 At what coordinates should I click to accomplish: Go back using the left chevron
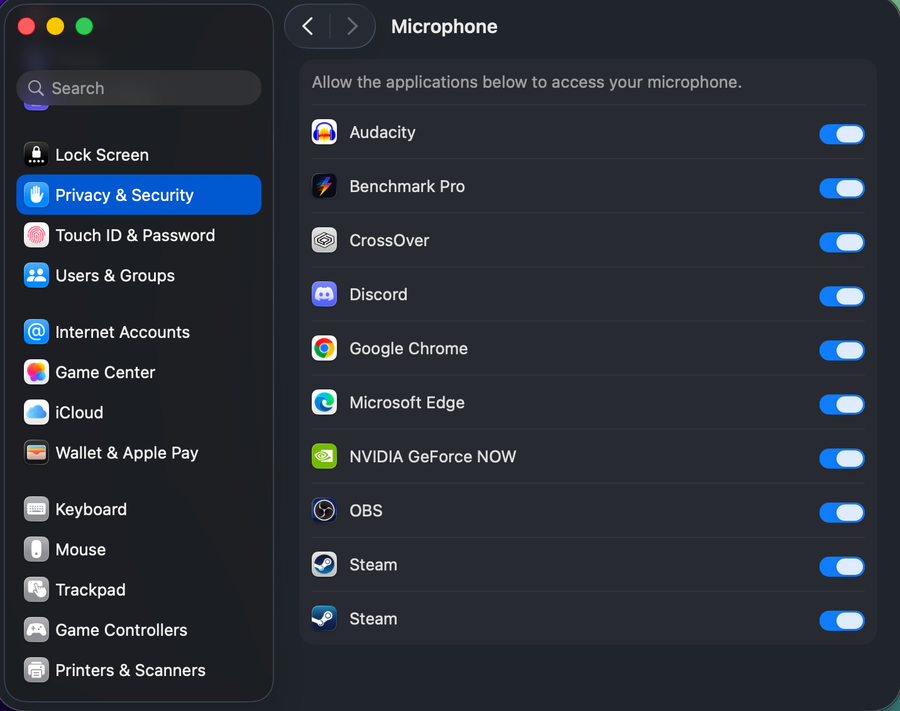(308, 26)
